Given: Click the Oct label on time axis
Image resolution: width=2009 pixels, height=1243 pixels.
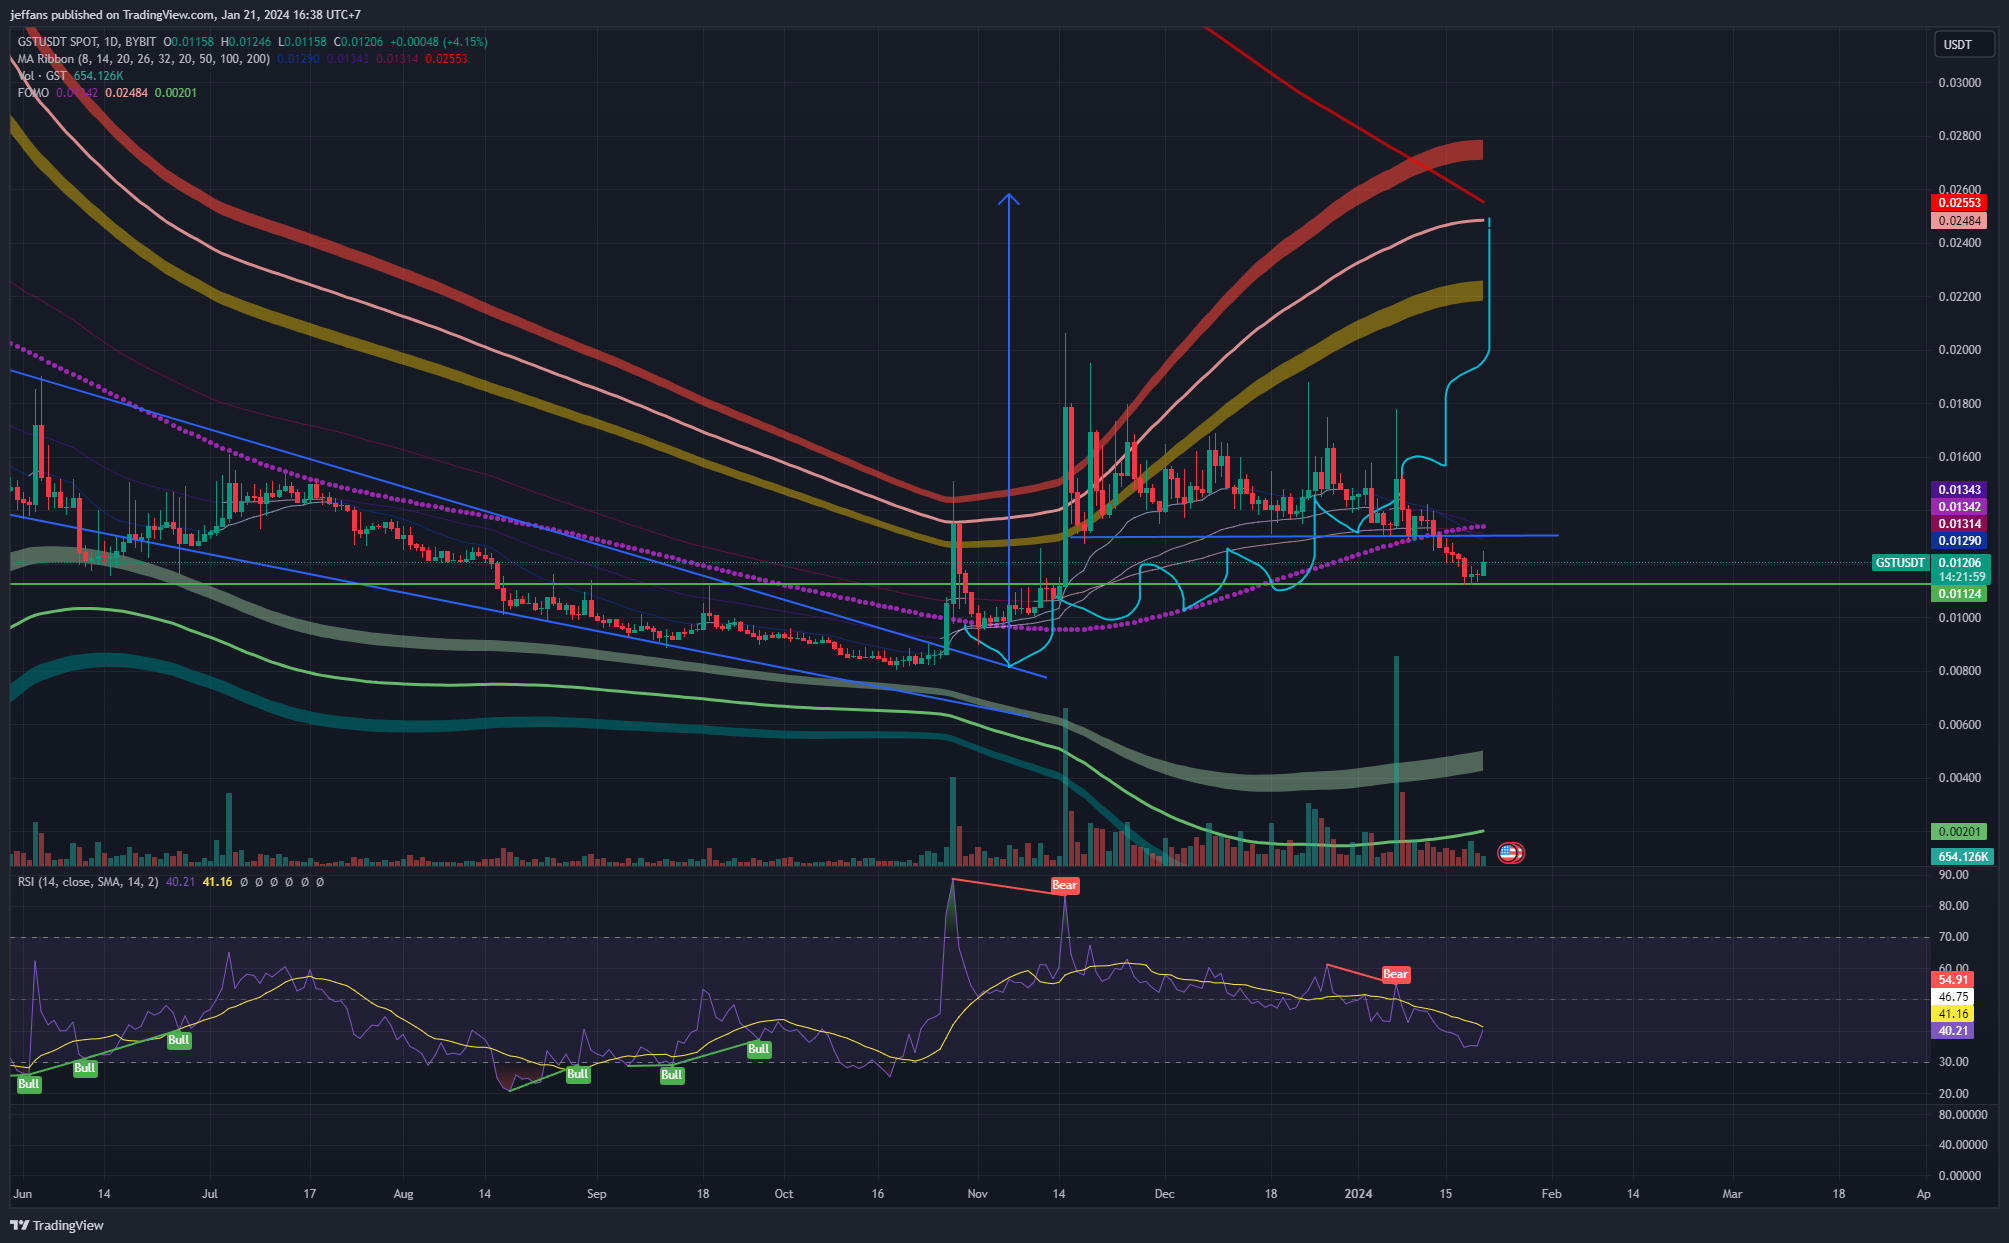Looking at the screenshot, I should 784,1194.
